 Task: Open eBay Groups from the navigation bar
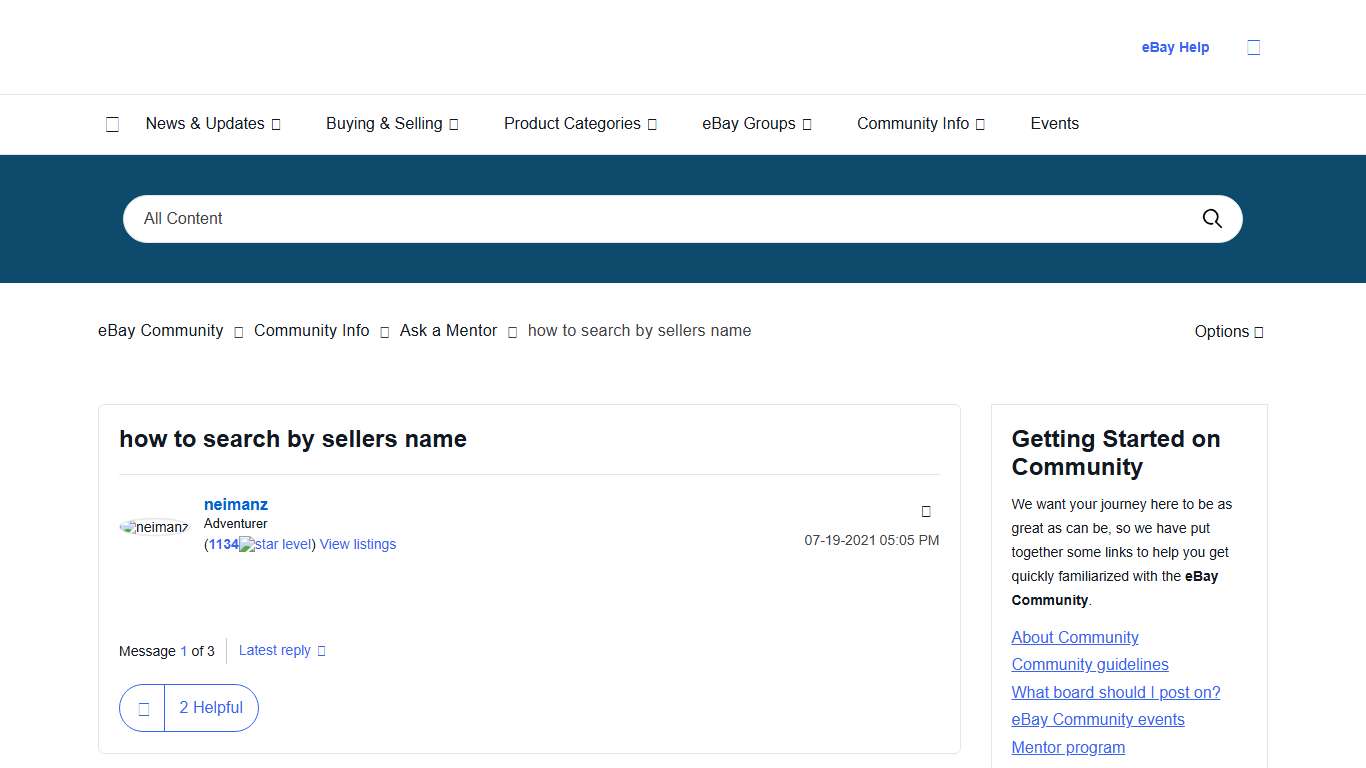pyautogui.click(x=749, y=123)
